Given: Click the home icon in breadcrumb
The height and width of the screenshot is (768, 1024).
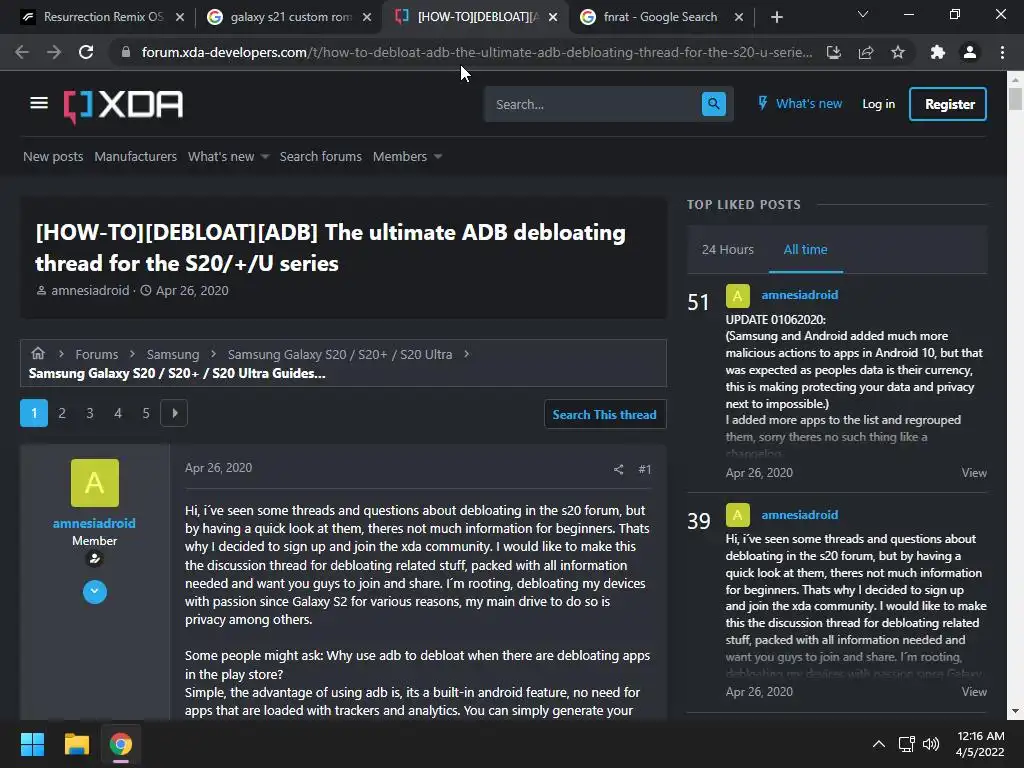Looking at the screenshot, I should (x=38, y=353).
